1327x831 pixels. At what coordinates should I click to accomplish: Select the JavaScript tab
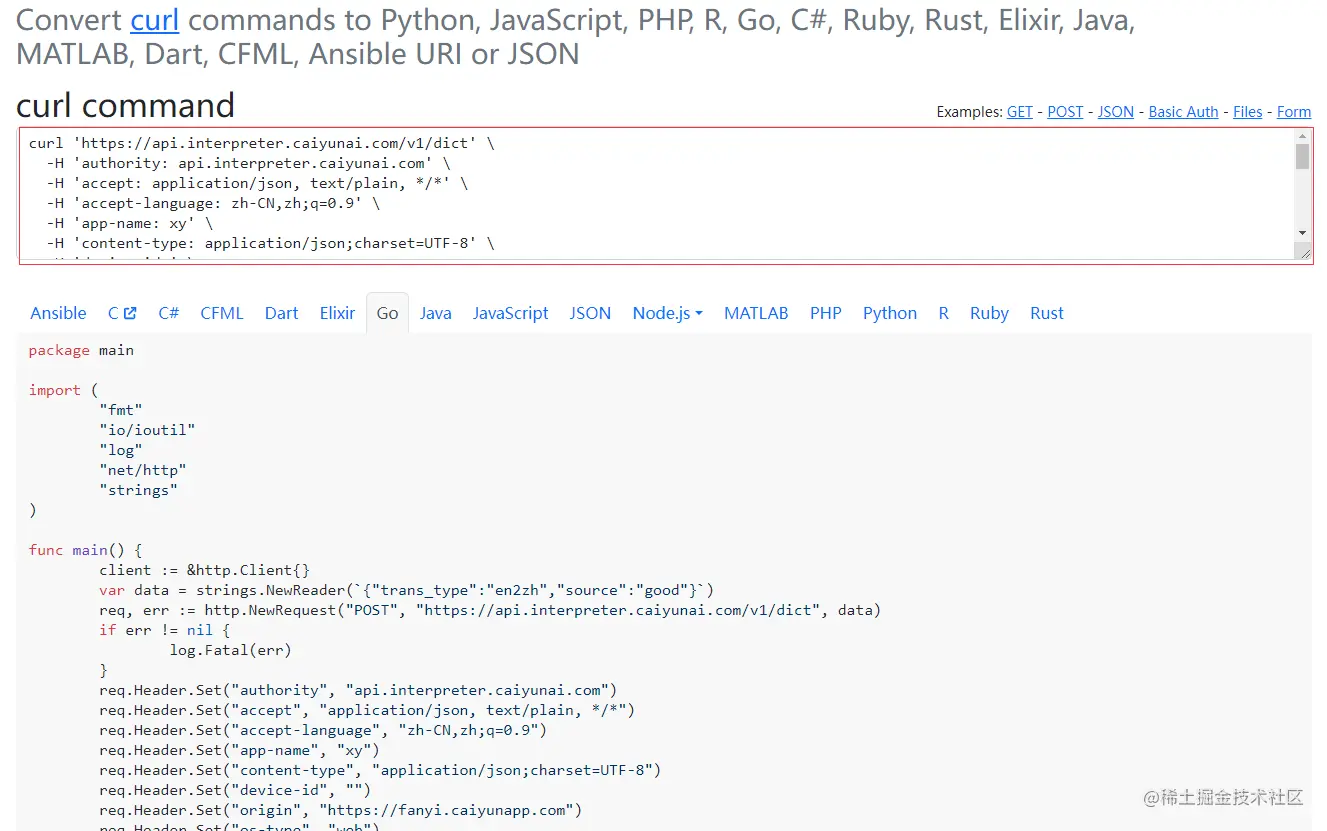[x=510, y=313]
